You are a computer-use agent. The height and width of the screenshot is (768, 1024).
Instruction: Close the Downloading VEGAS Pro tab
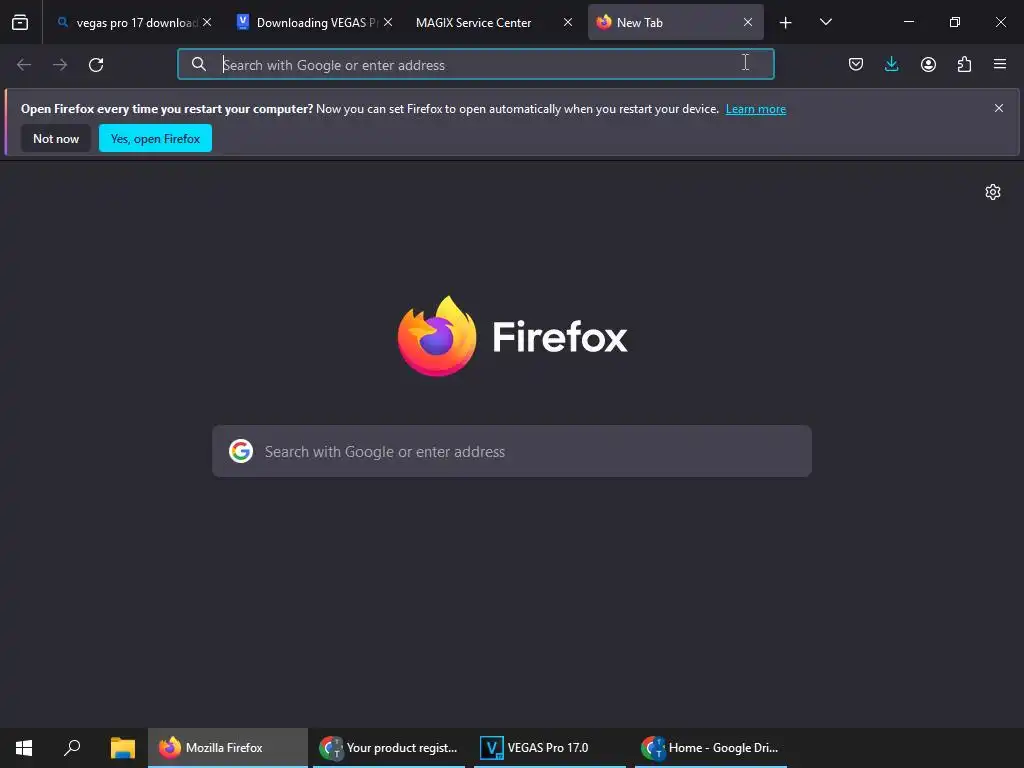pos(388,22)
